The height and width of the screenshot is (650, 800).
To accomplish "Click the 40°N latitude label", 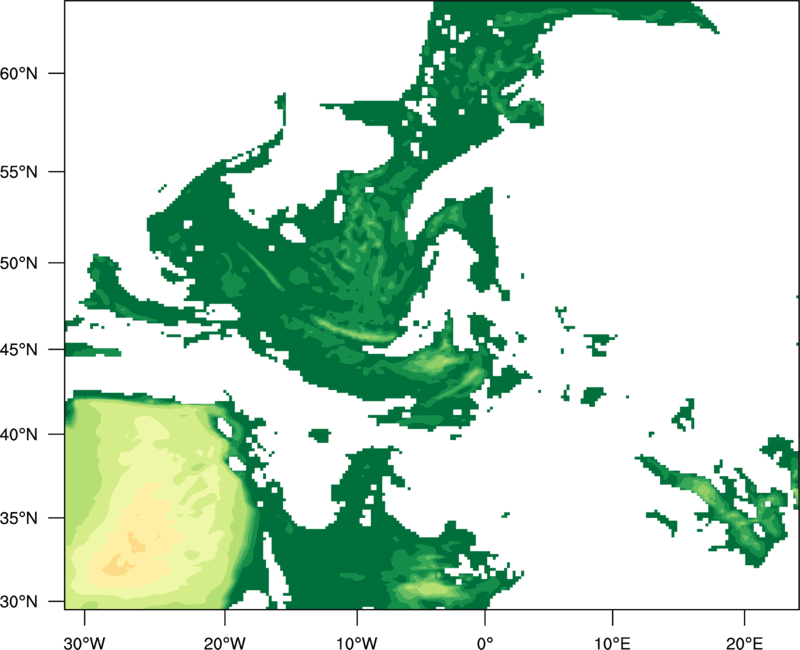I will click(19, 435).
